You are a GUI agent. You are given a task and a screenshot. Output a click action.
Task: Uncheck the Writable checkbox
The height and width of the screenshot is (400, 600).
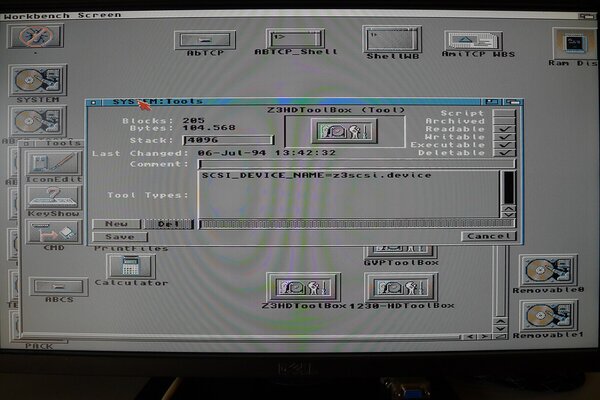(x=505, y=137)
